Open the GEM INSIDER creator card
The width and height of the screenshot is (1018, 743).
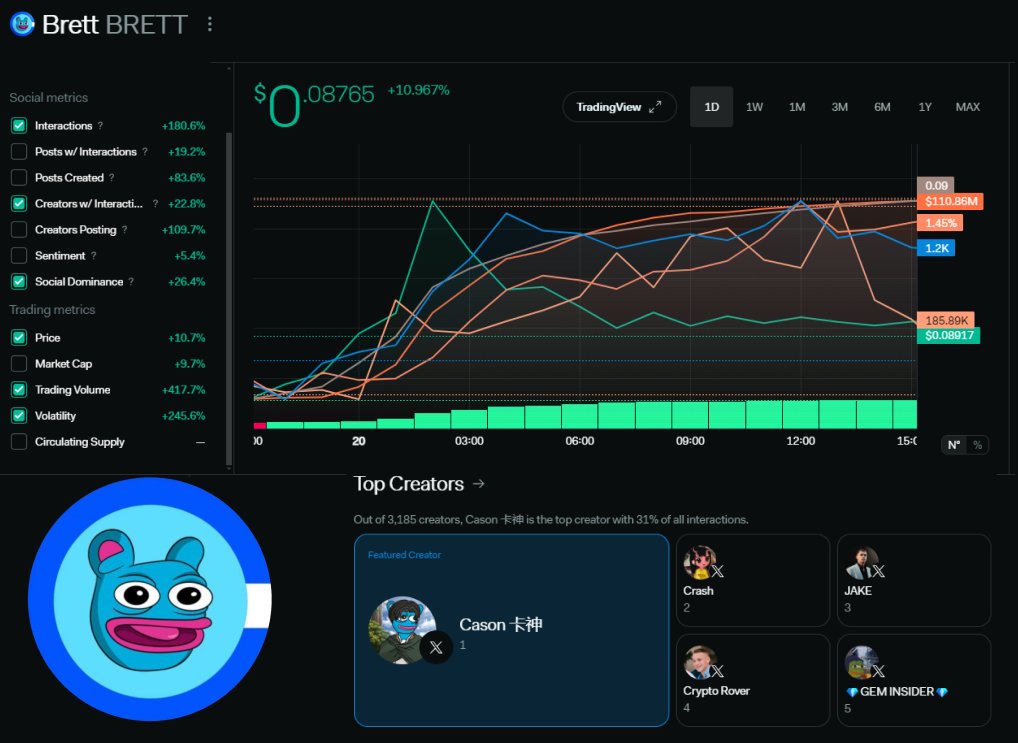click(x=914, y=680)
